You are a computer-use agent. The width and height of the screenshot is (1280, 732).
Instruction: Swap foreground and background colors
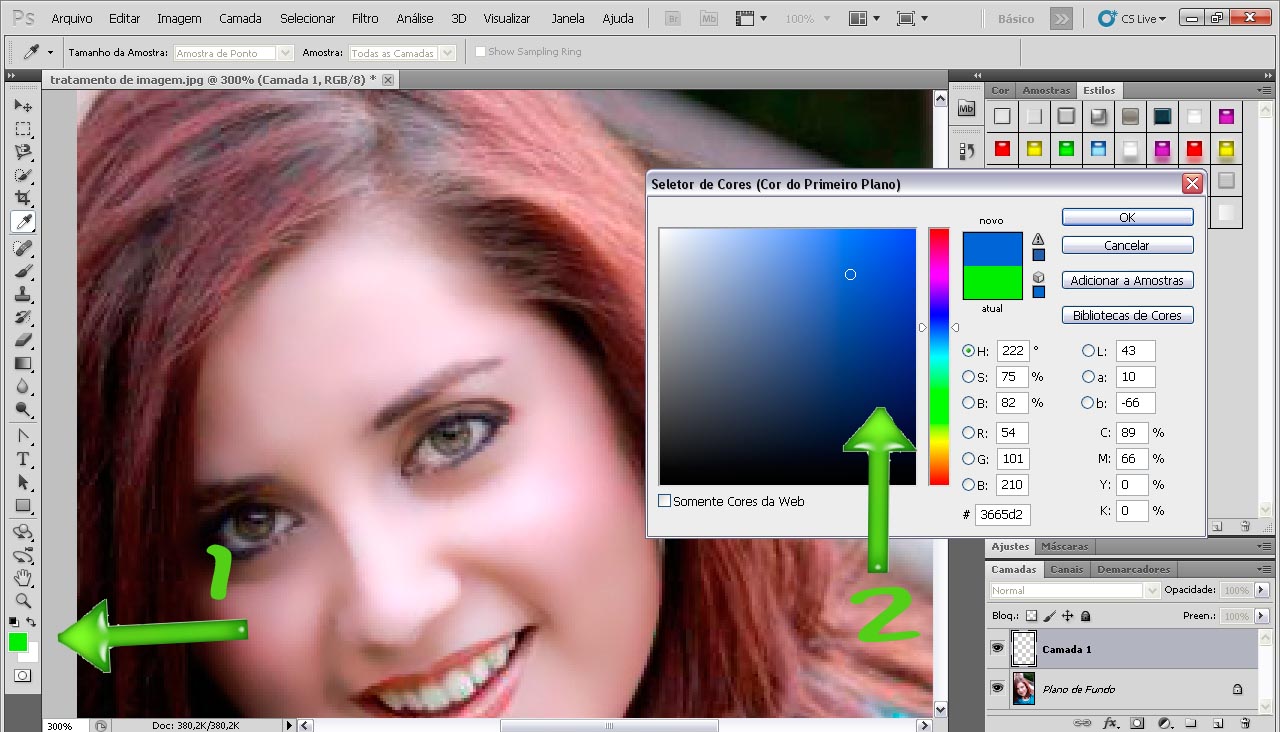click(31, 622)
